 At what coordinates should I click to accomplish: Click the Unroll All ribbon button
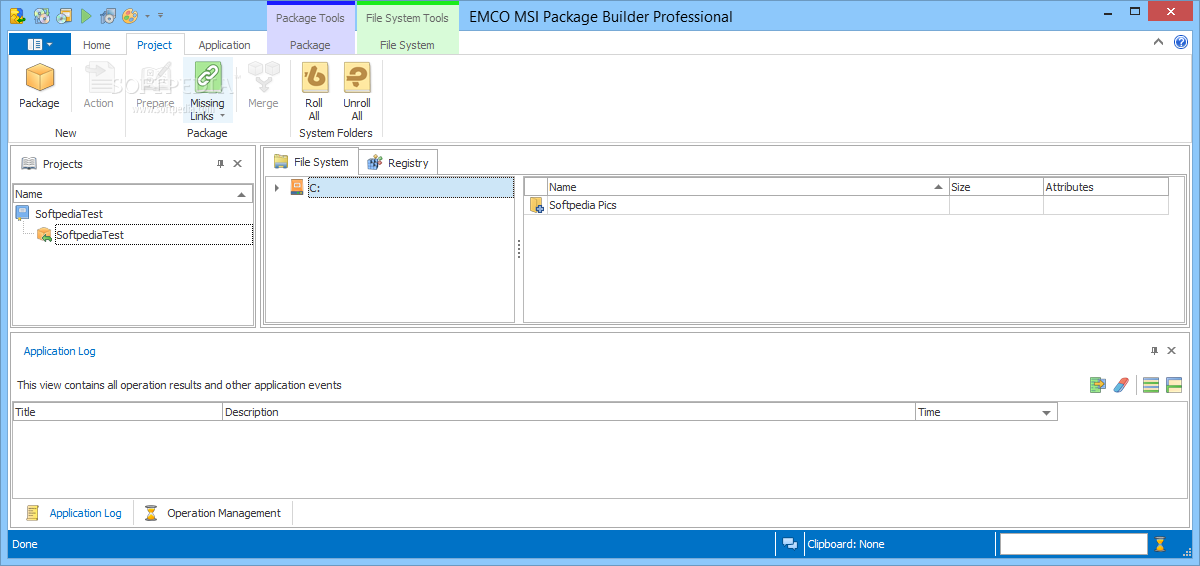[x=357, y=92]
